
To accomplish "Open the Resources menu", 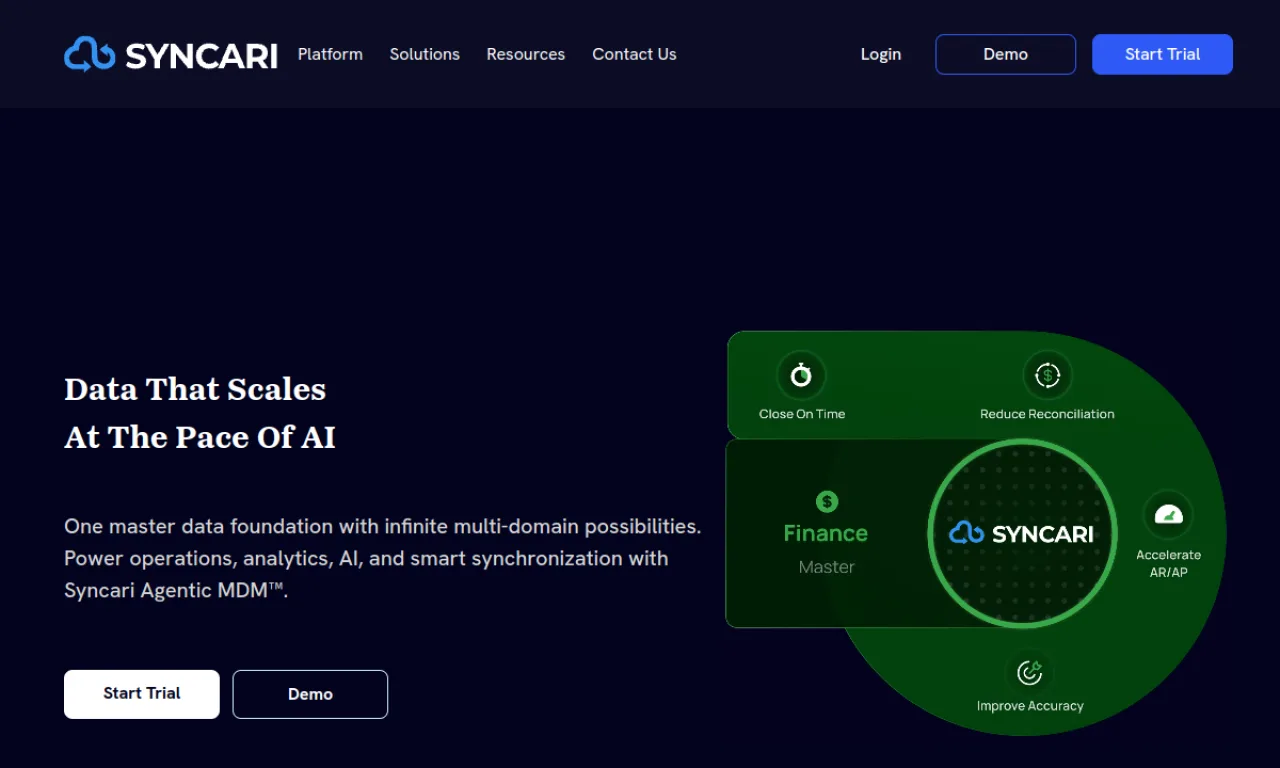I will pyautogui.click(x=526, y=54).
